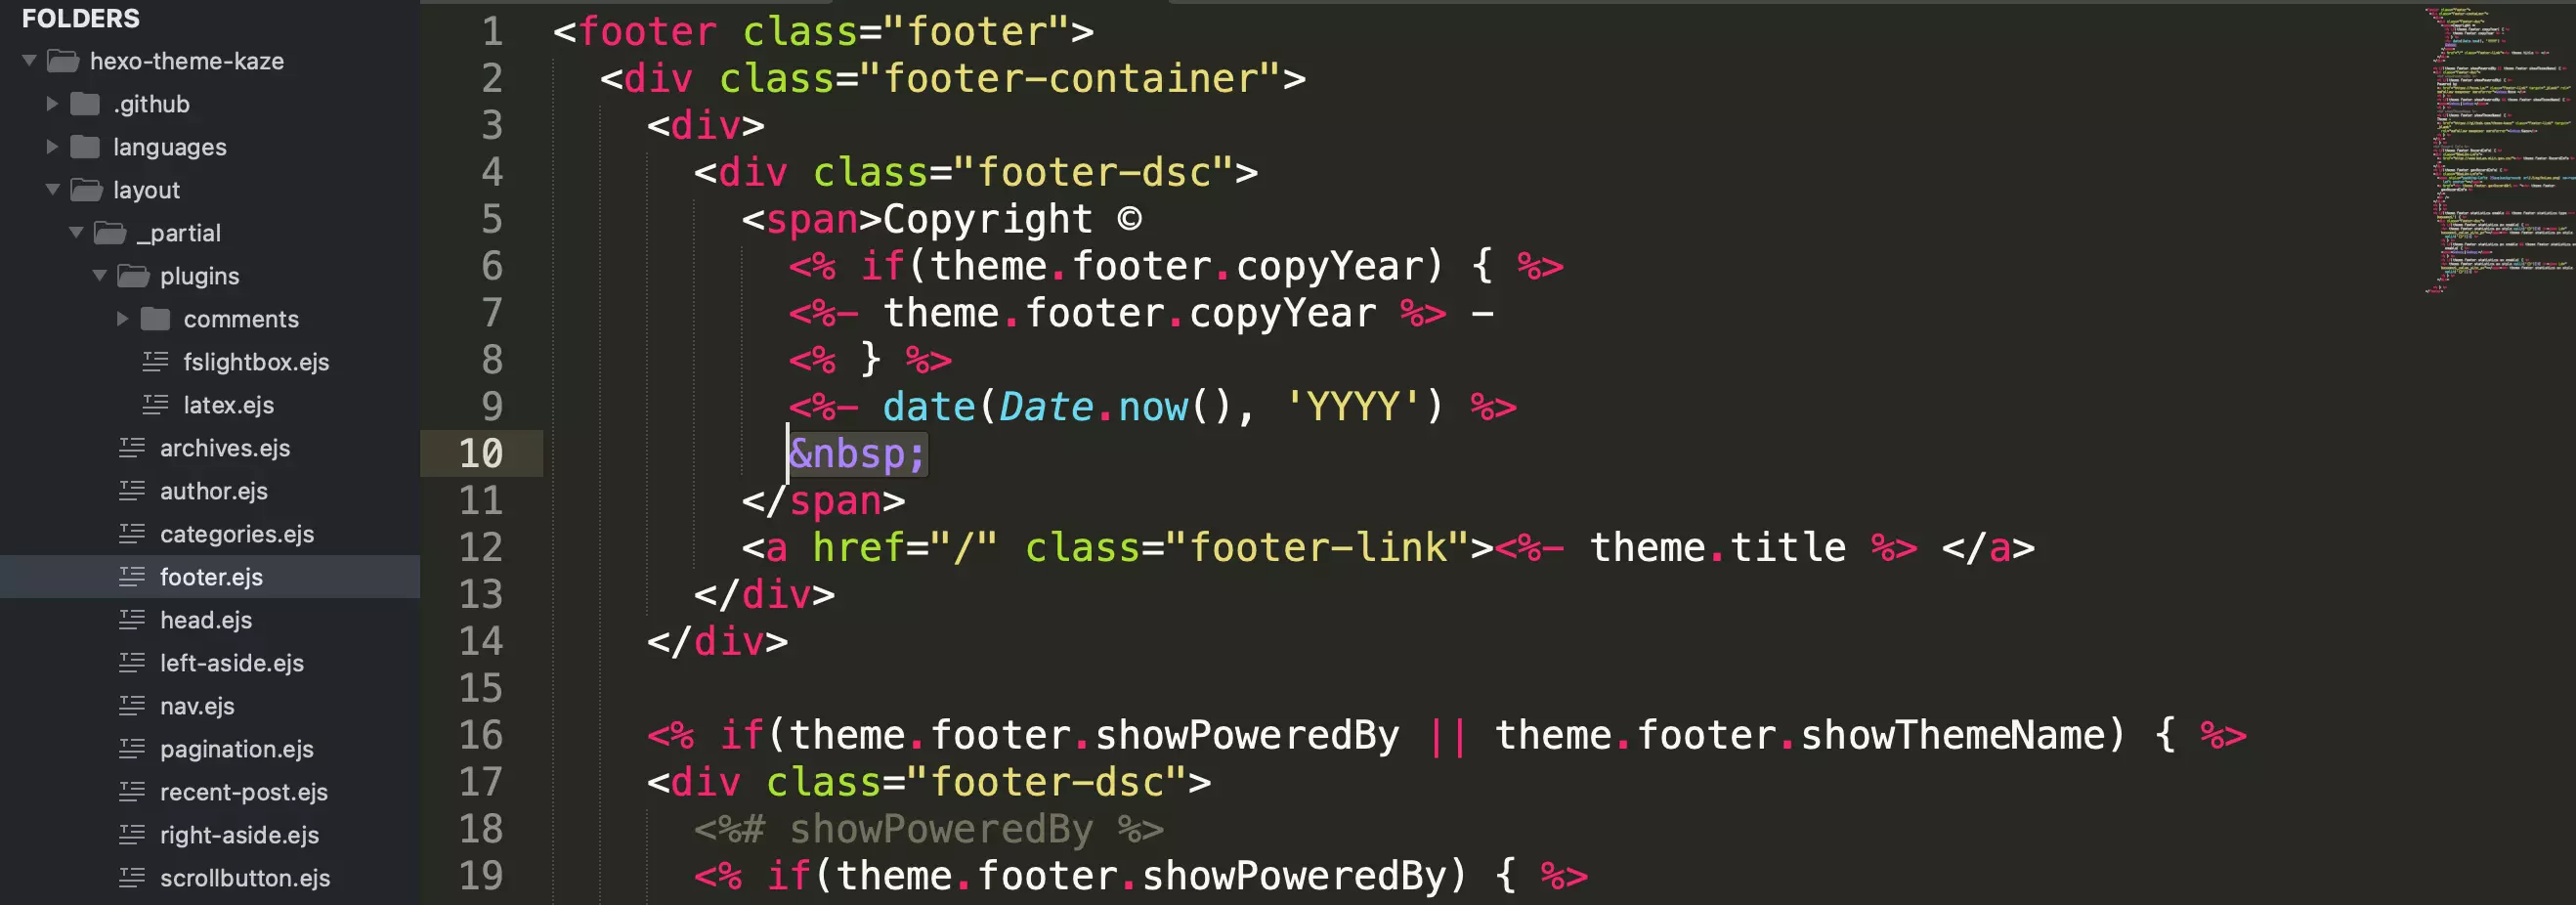
Task: Jump using the code minimap
Action: click(2498, 150)
